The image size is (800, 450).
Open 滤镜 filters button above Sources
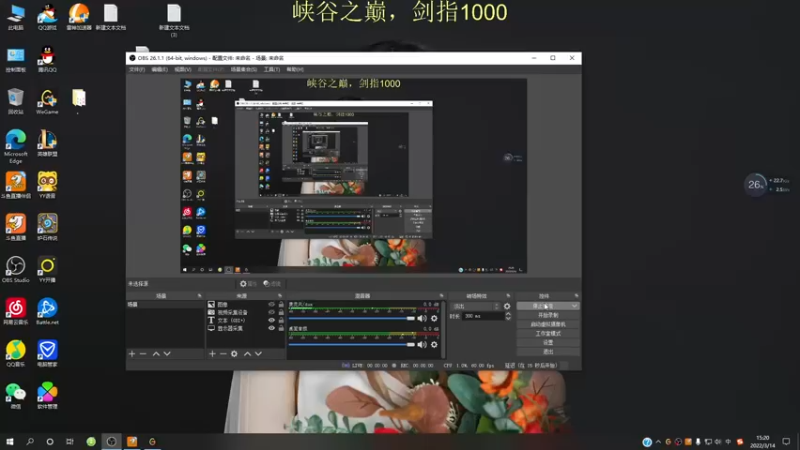[272, 284]
